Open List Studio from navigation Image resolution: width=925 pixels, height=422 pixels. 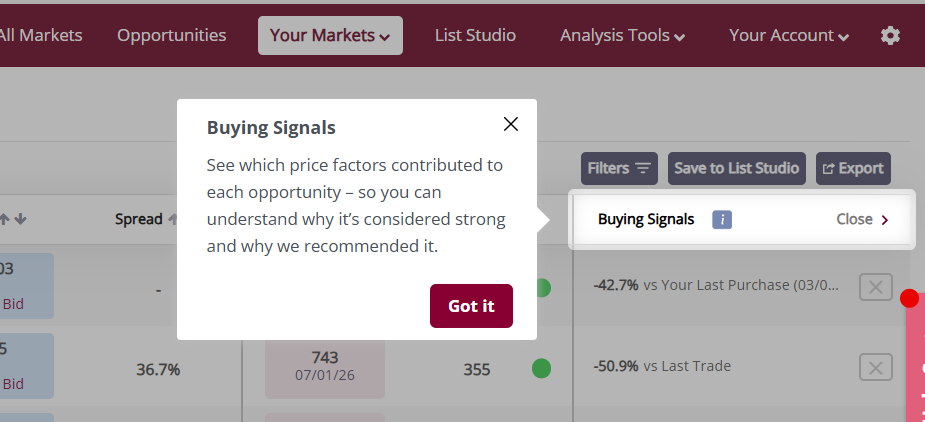click(475, 35)
